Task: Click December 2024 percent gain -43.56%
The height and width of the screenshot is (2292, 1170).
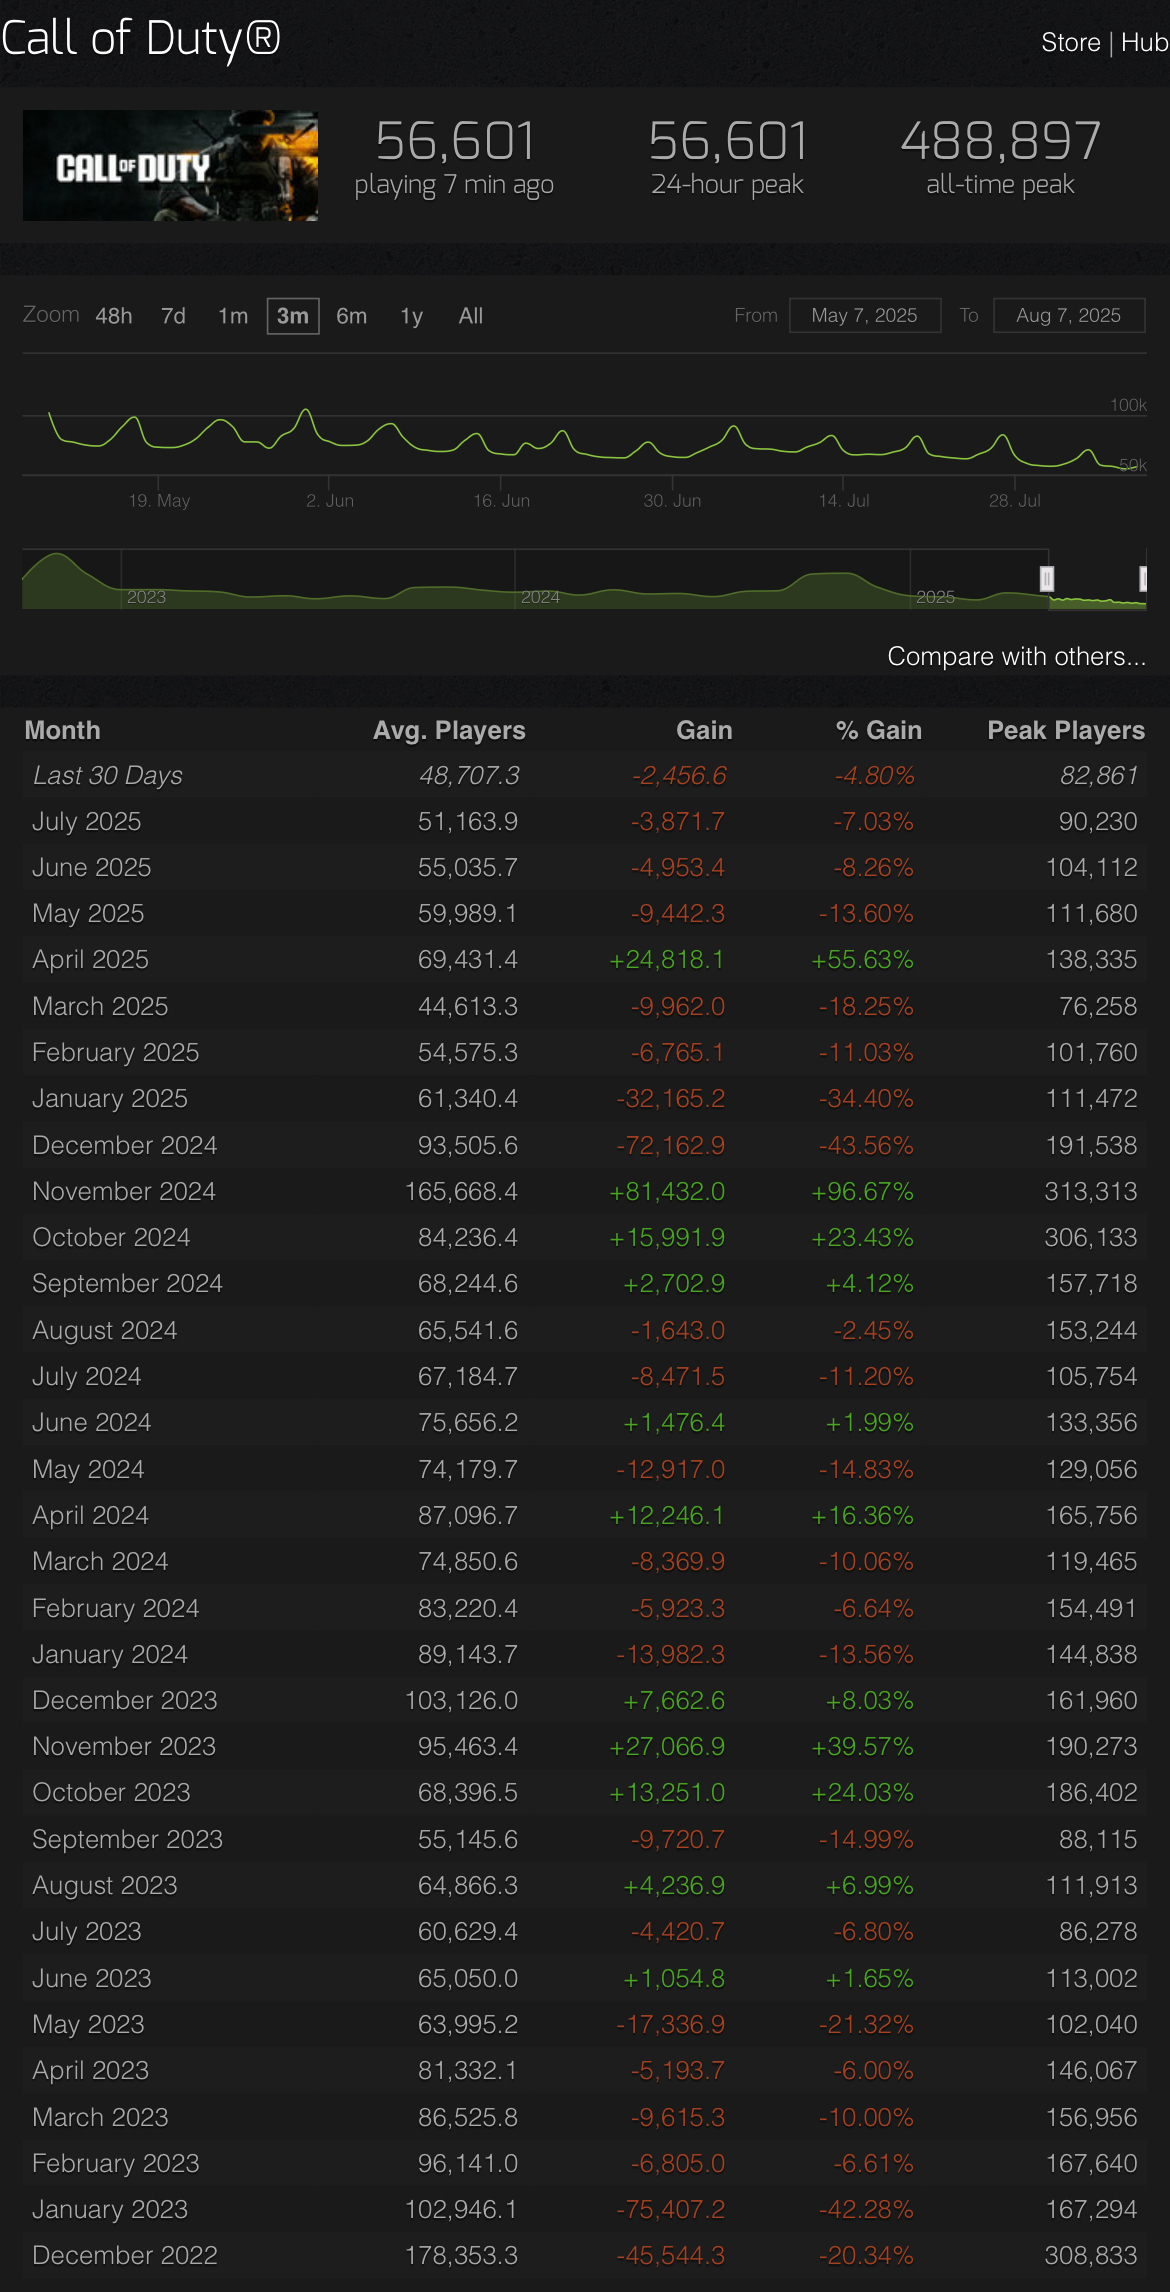Action: pyautogui.click(x=866, y=1145)
